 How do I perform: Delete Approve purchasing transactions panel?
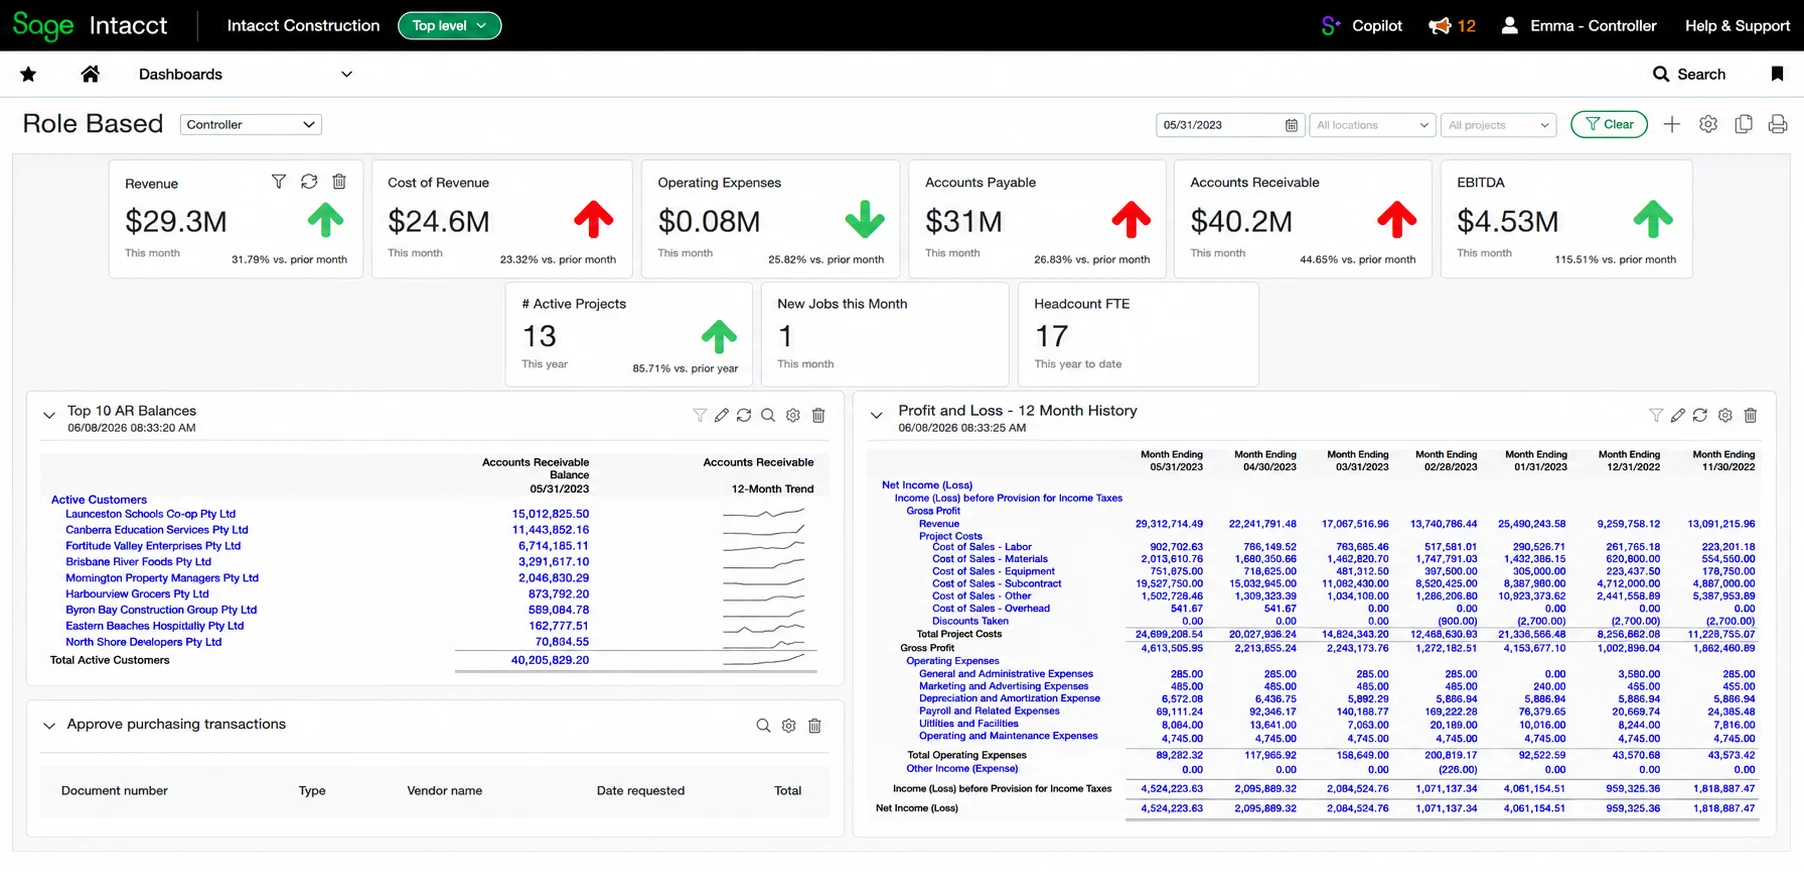pos(815,726)
